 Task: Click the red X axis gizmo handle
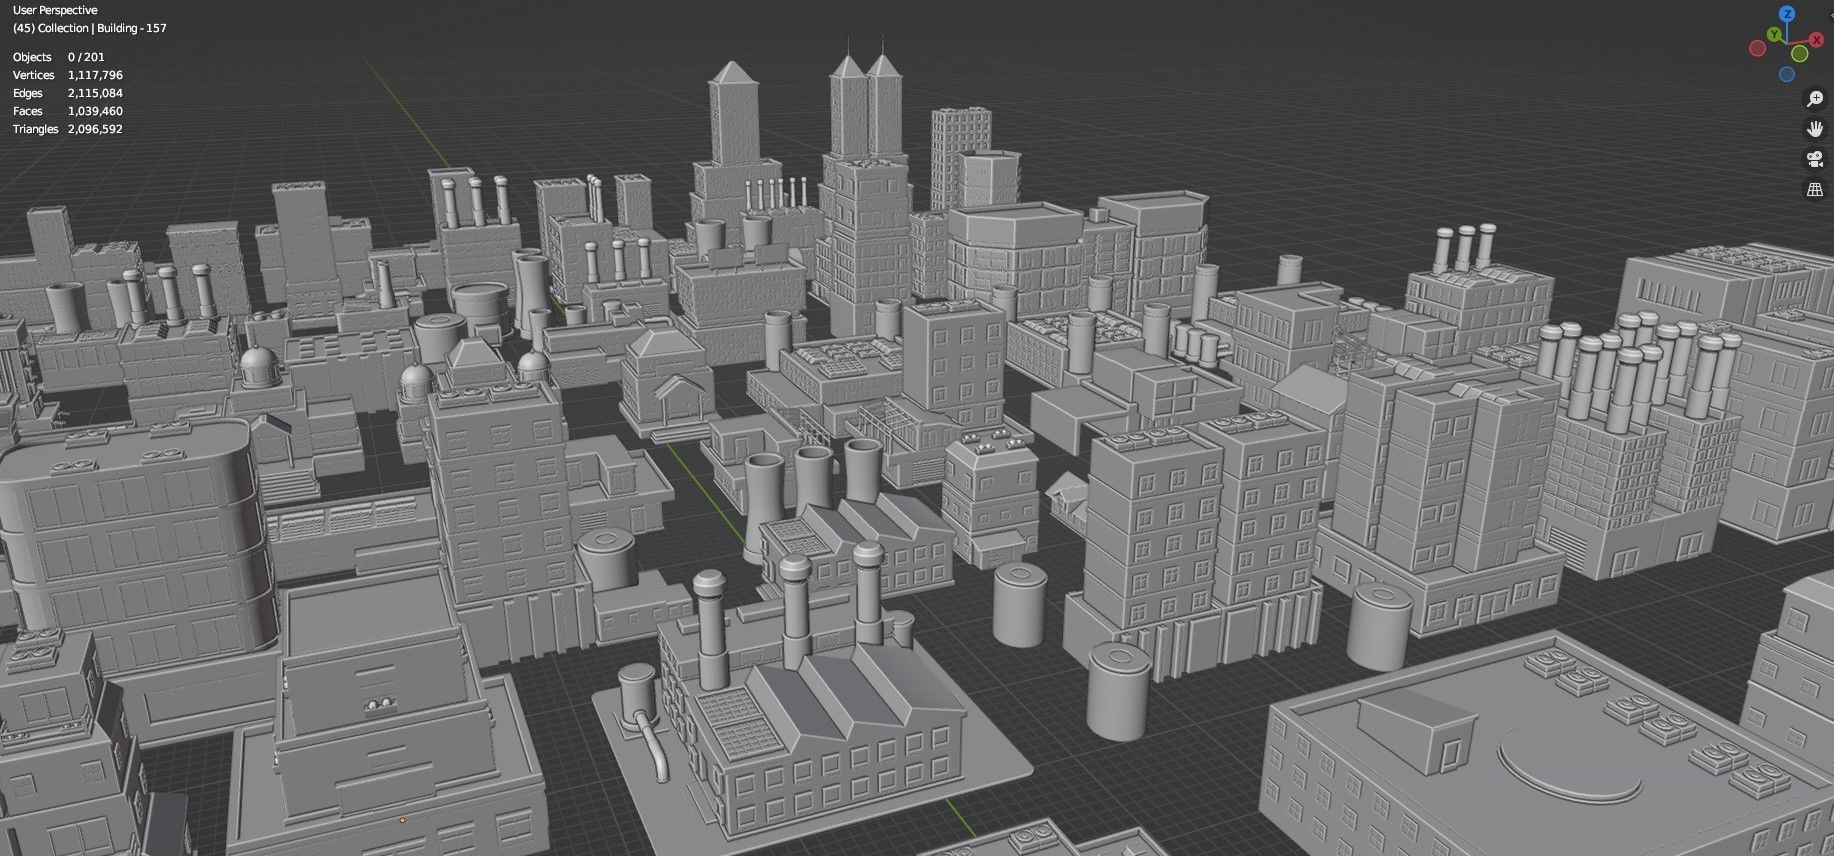click(1816, 40)
